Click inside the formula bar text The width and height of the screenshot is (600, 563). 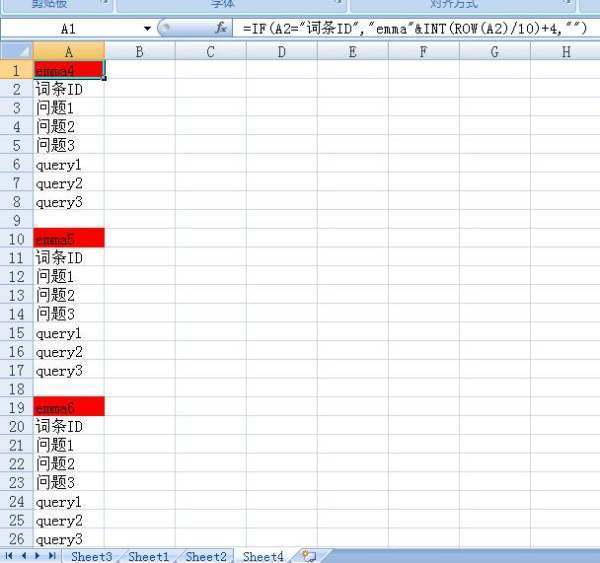coord(410,29)
